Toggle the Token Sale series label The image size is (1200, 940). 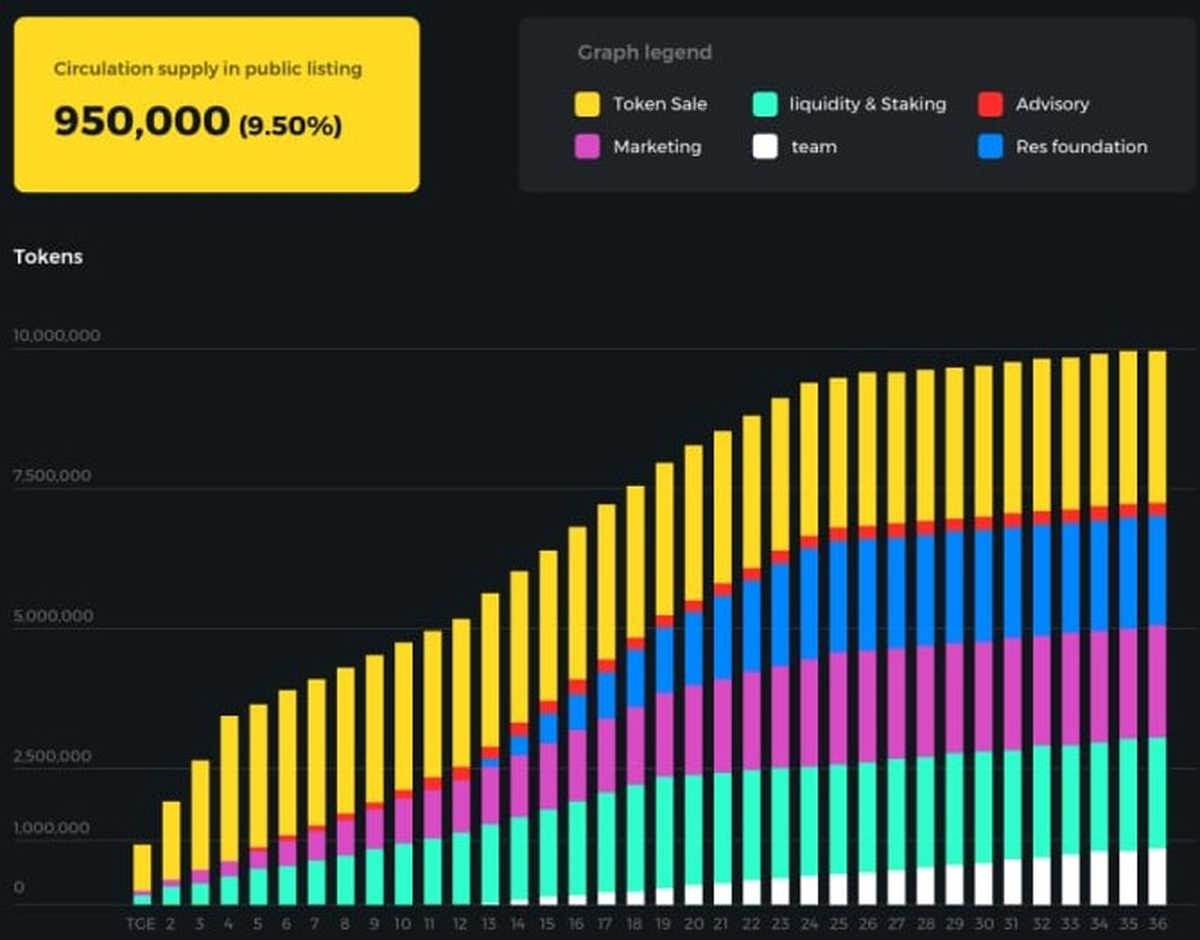point(659,104)
